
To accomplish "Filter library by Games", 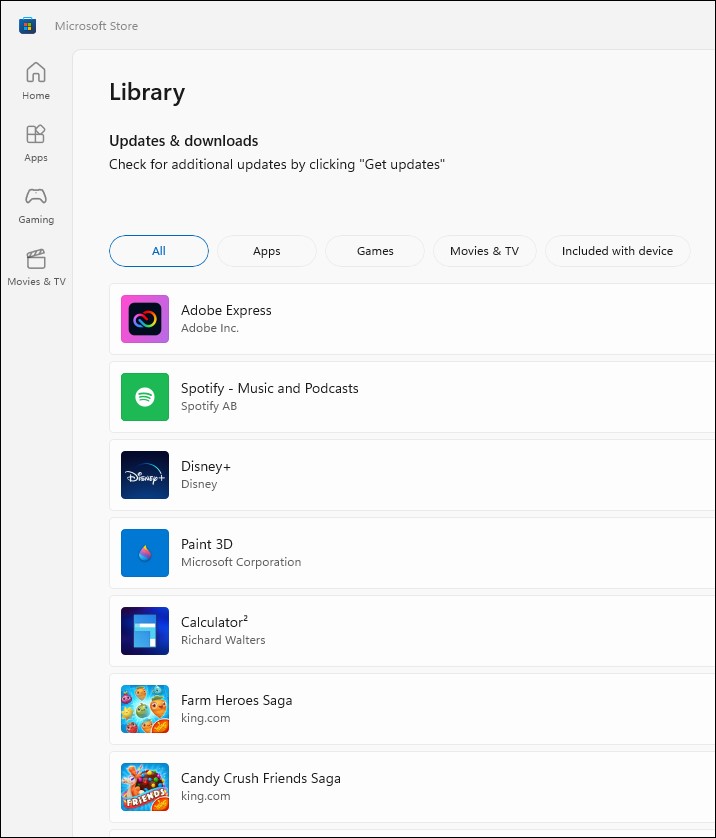I will [x=375, y=251].
